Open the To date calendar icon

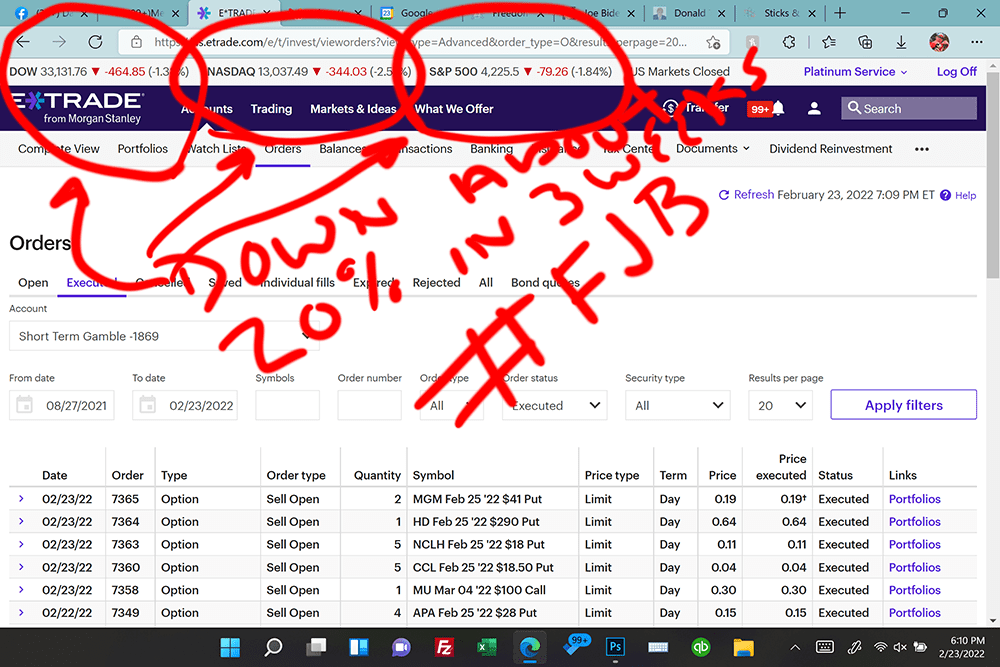147,405
